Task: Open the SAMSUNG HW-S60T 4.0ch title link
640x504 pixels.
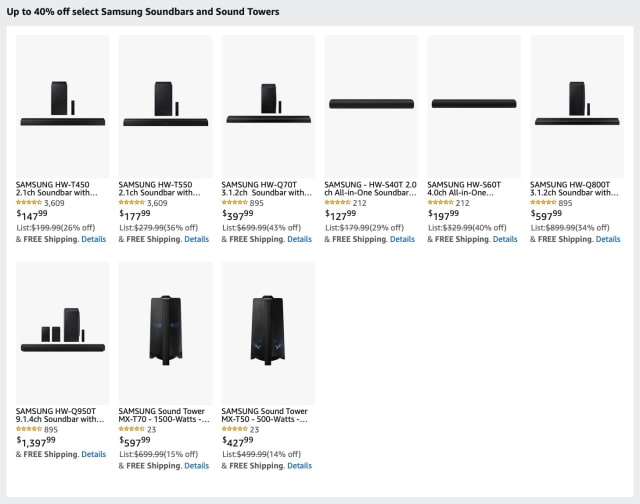Action: [x=474, y=189]
